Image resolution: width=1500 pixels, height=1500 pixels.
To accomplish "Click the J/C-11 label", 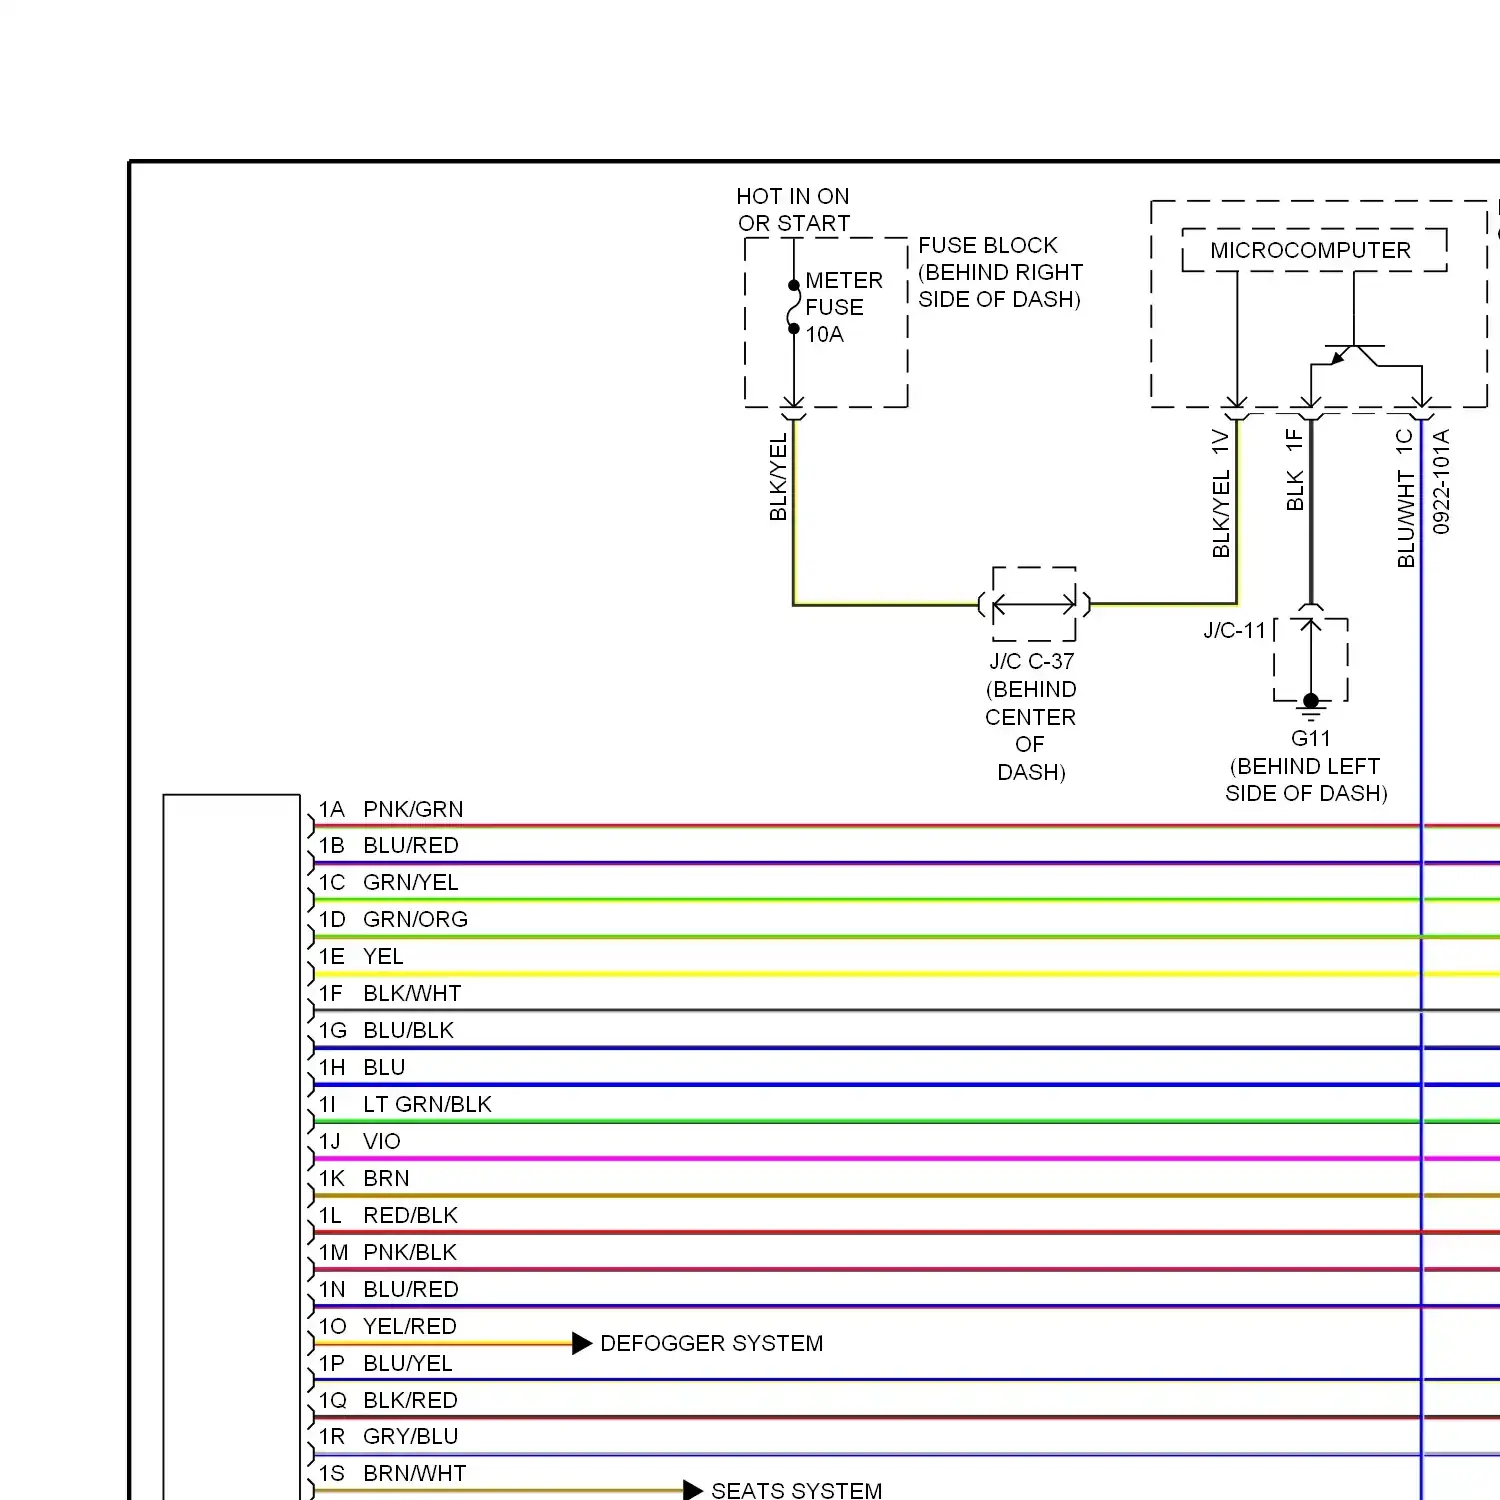I will pos(1234,630).
